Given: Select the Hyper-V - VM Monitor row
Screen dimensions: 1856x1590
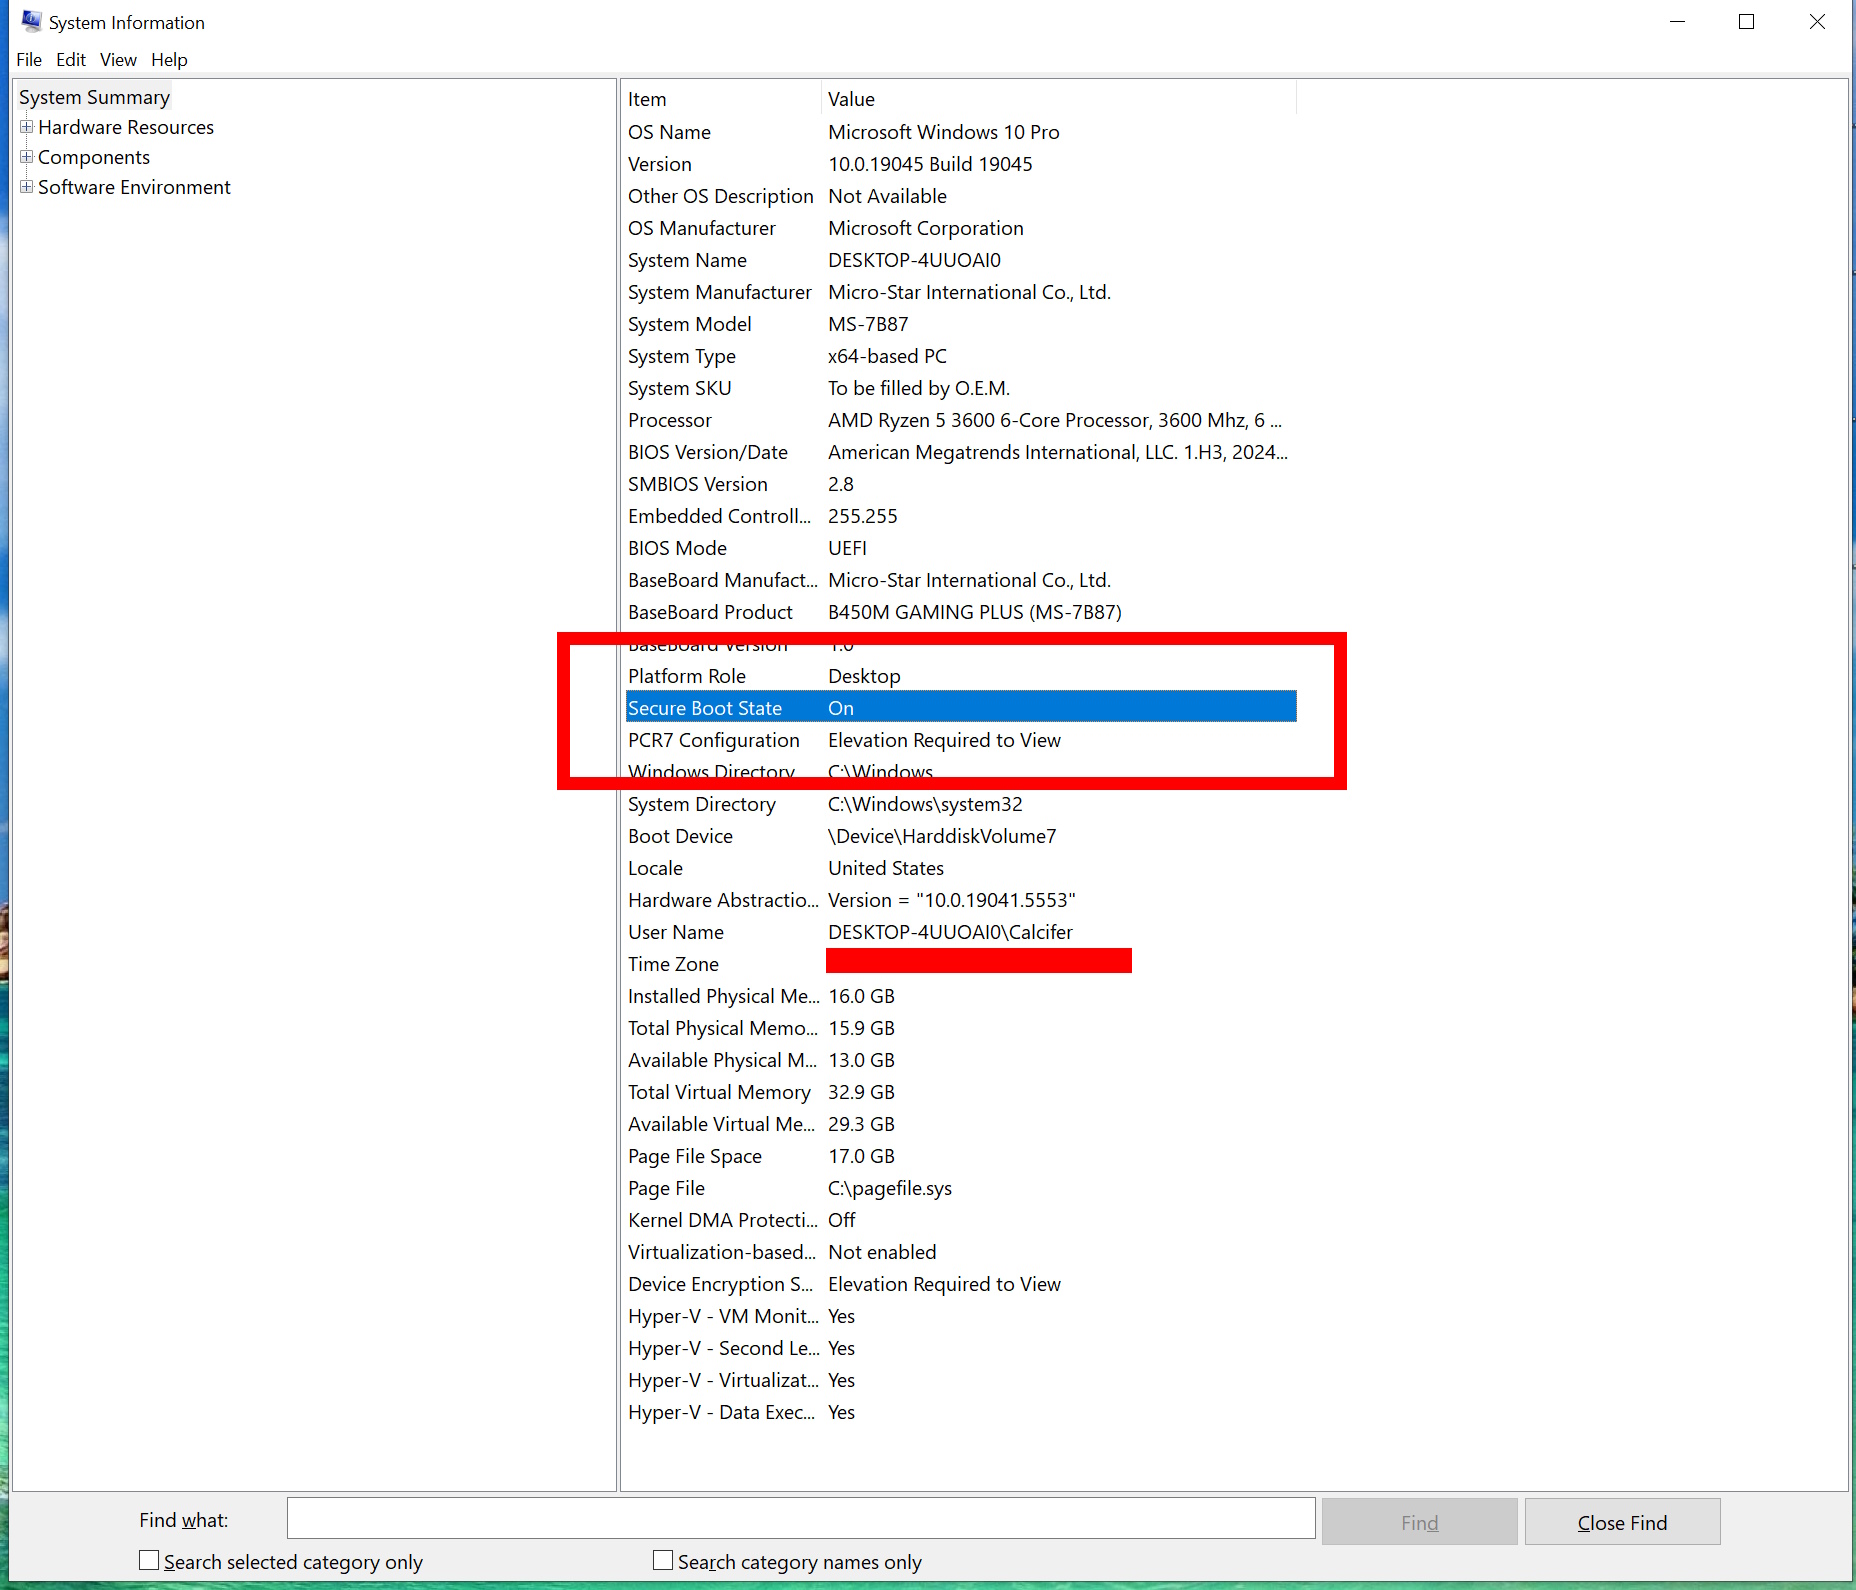Looking at the screenshot, I should pyautogui.click(x=961, y=1316).
